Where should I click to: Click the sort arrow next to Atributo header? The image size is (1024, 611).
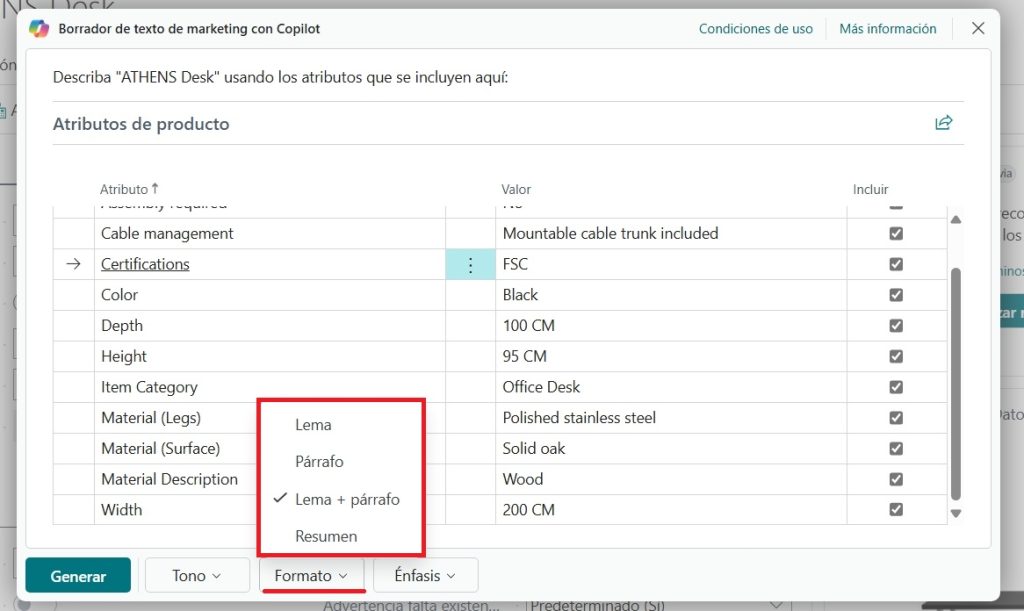click(x=155, y=189)
